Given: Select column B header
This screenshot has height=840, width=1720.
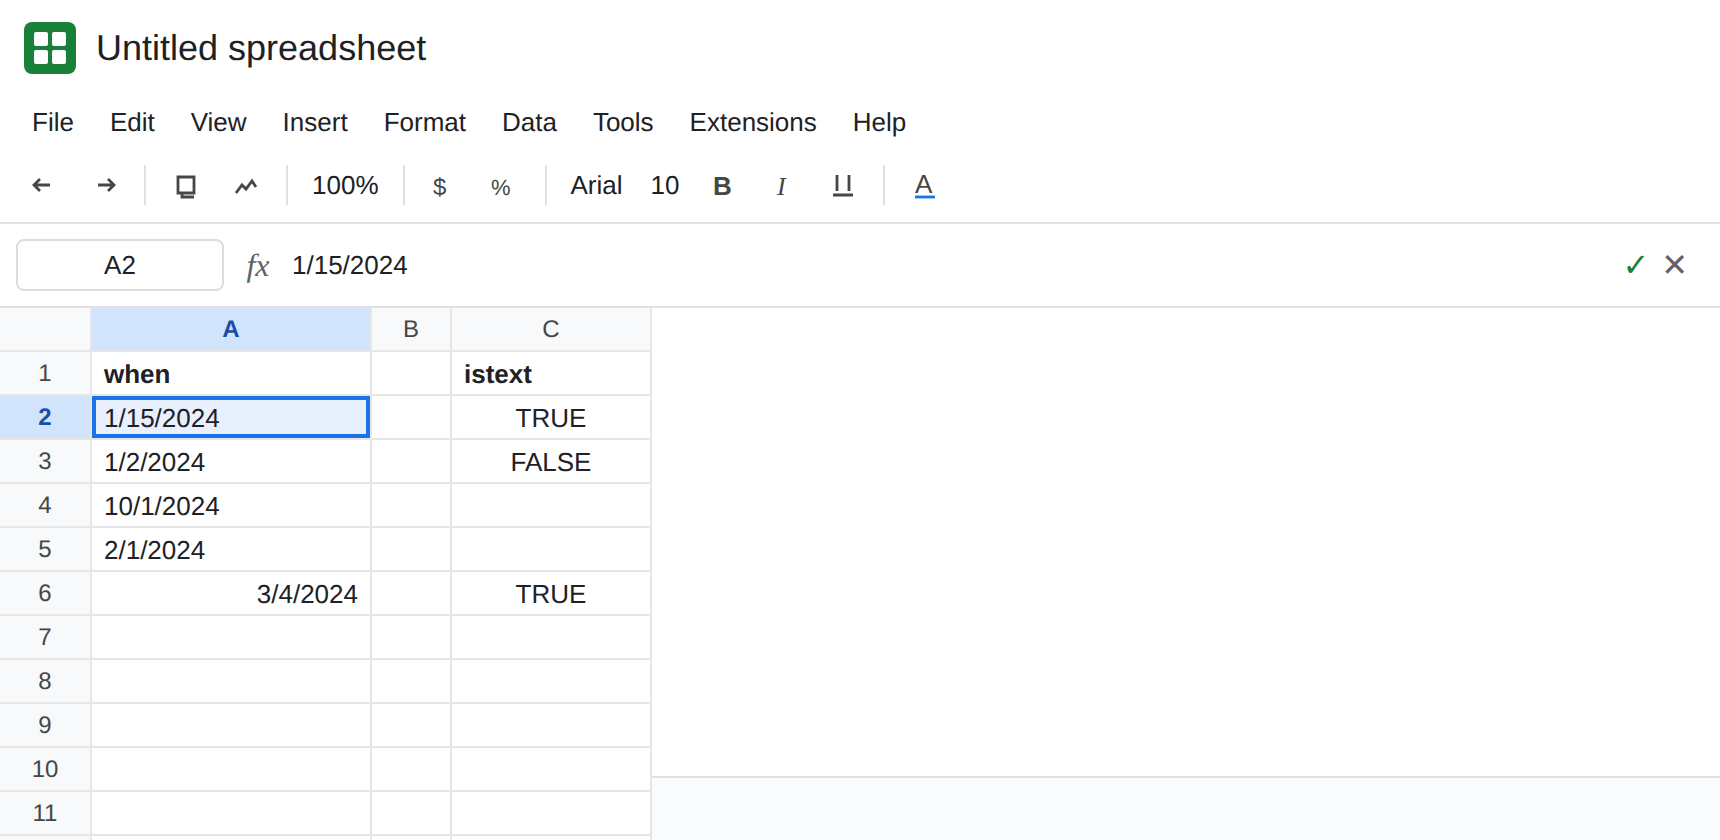Looking at the screenshot, I should pos(411,329).
